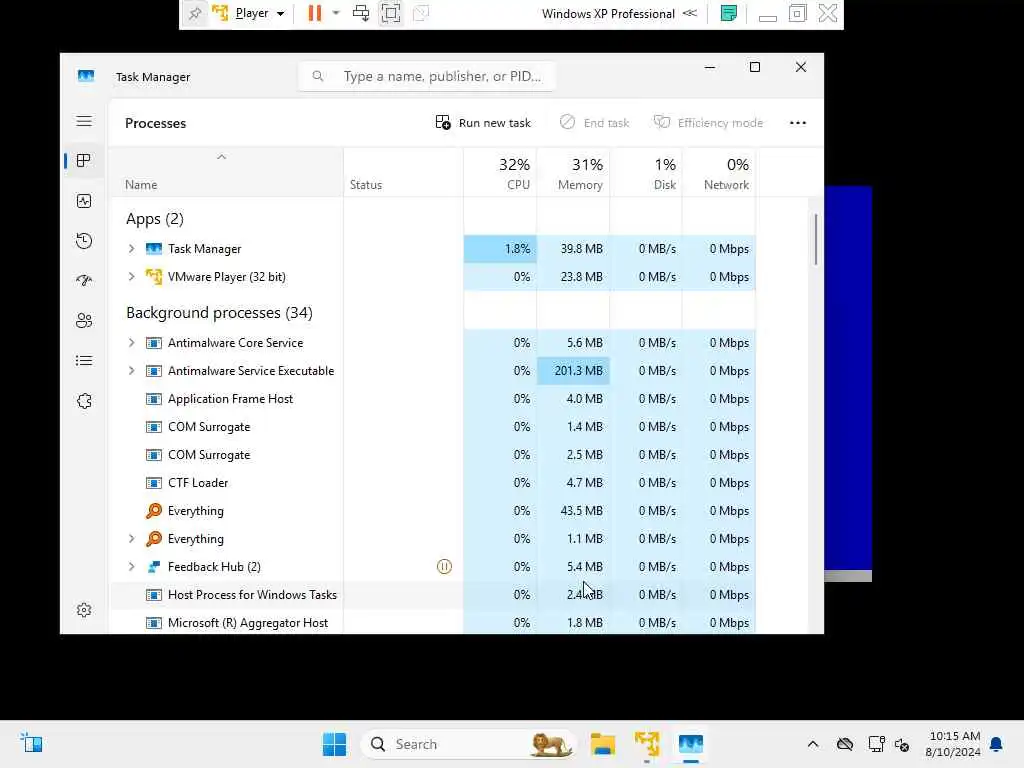Click the muted volume tray icon
This screenshot has height=768, width=1024.
pyautogui.click(x=902, y=744)
